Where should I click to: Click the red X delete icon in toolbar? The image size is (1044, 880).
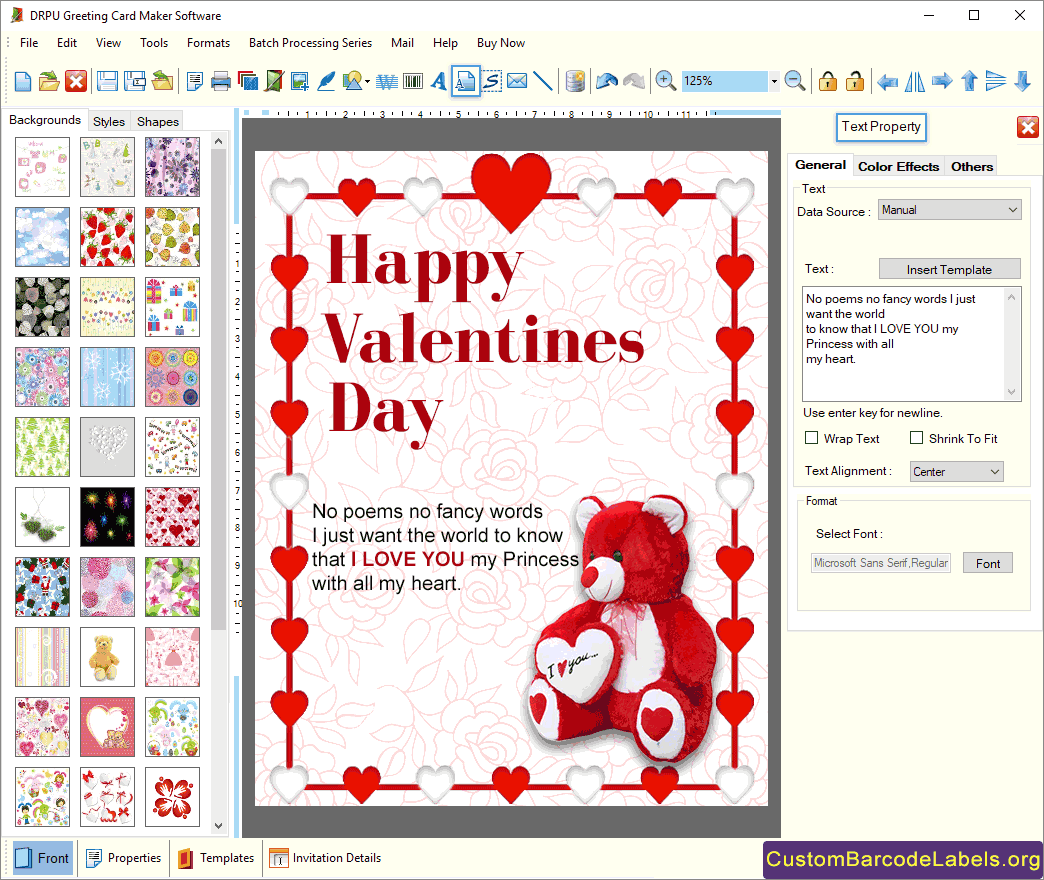(x=76, y=81)
